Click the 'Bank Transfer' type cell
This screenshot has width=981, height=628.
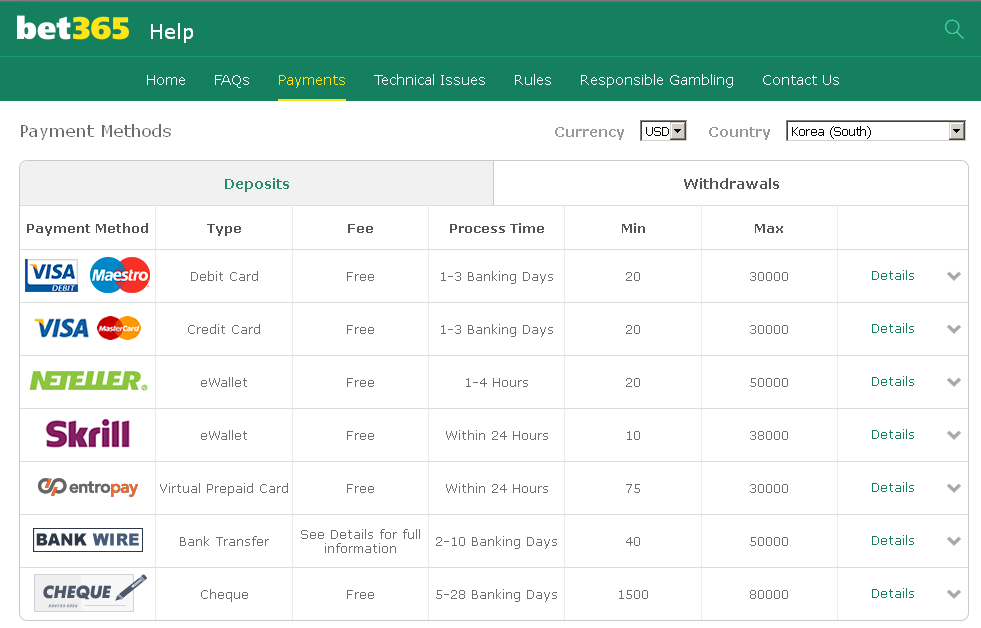point(224,542)
